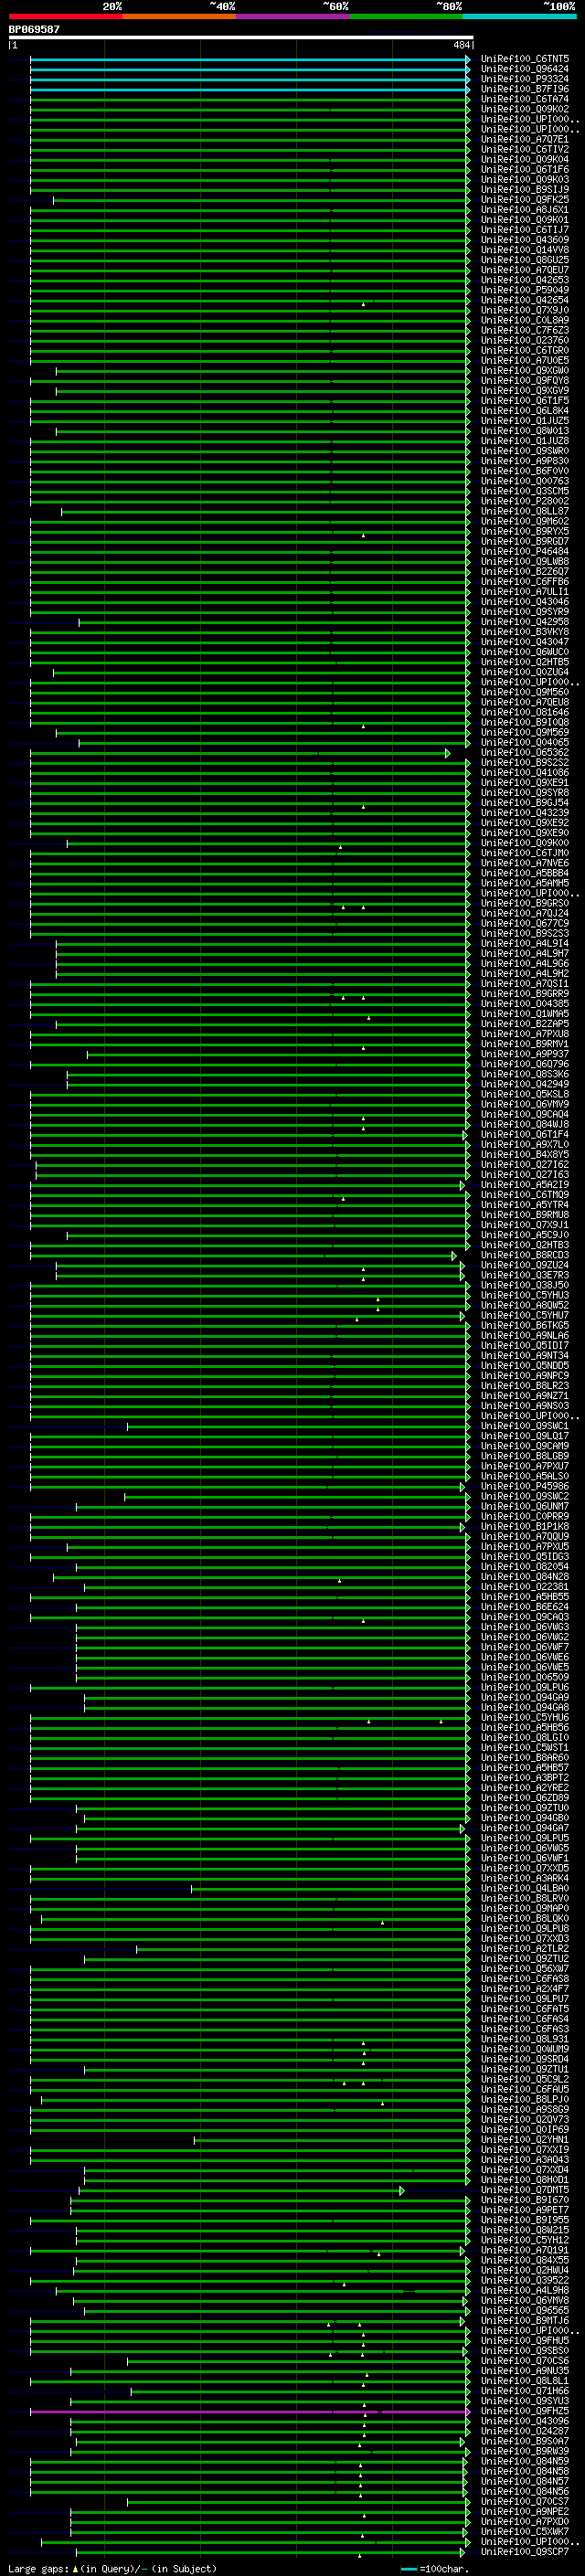
Task: Select the label UniRef100_Q9FQY8
Action: tap(525, 380)
